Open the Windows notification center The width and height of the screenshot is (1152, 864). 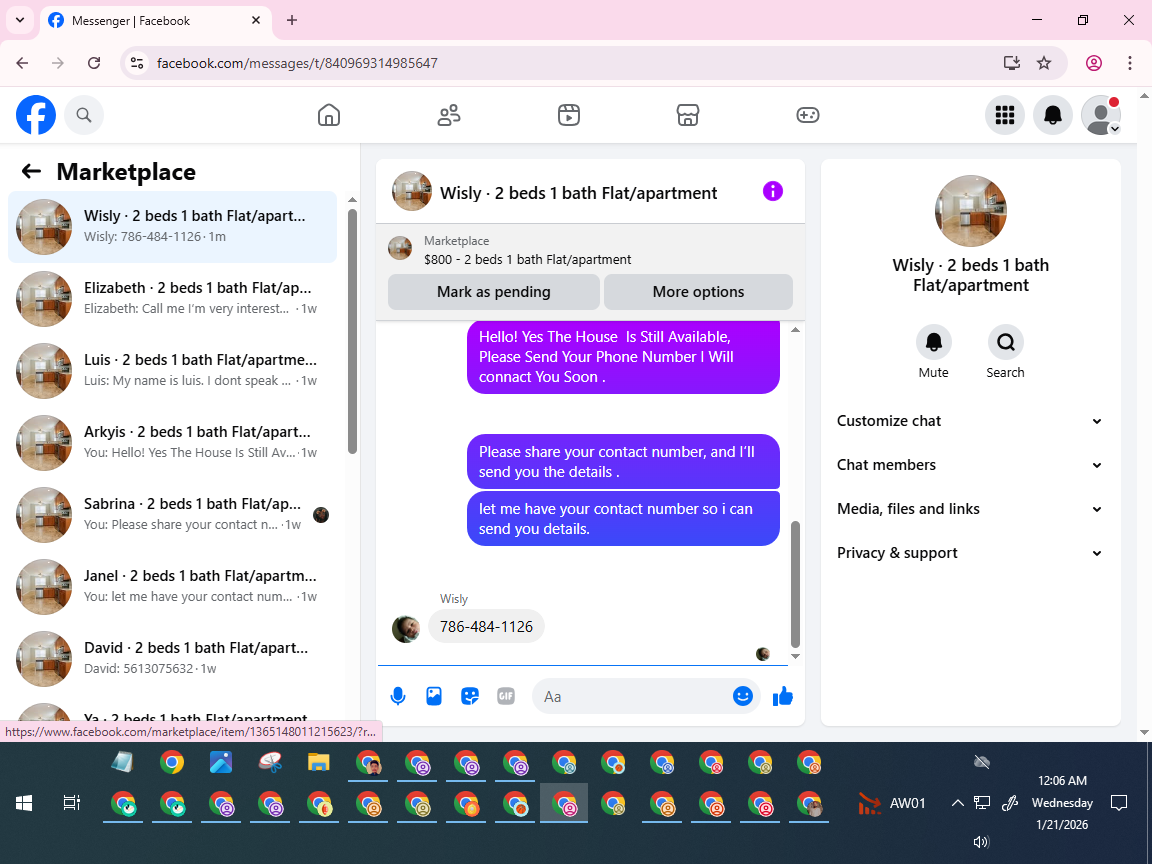coord(1119,803)
